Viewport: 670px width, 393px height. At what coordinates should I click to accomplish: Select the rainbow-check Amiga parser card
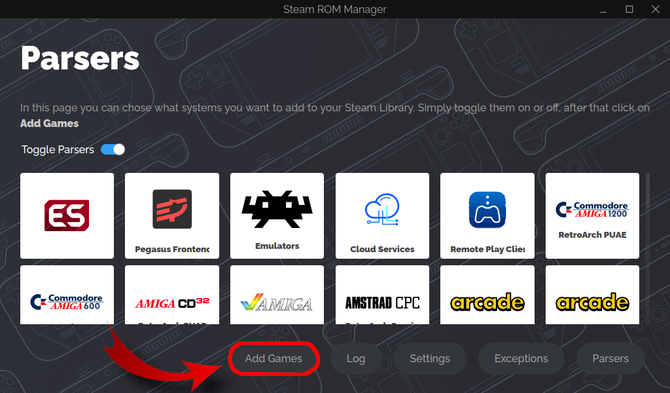click(x=277, y=295)
